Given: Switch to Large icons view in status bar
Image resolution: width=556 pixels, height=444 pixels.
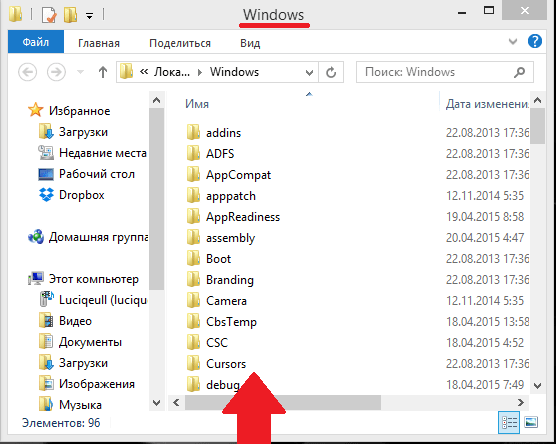Looking at the screenshot, I should click(531, 422).
